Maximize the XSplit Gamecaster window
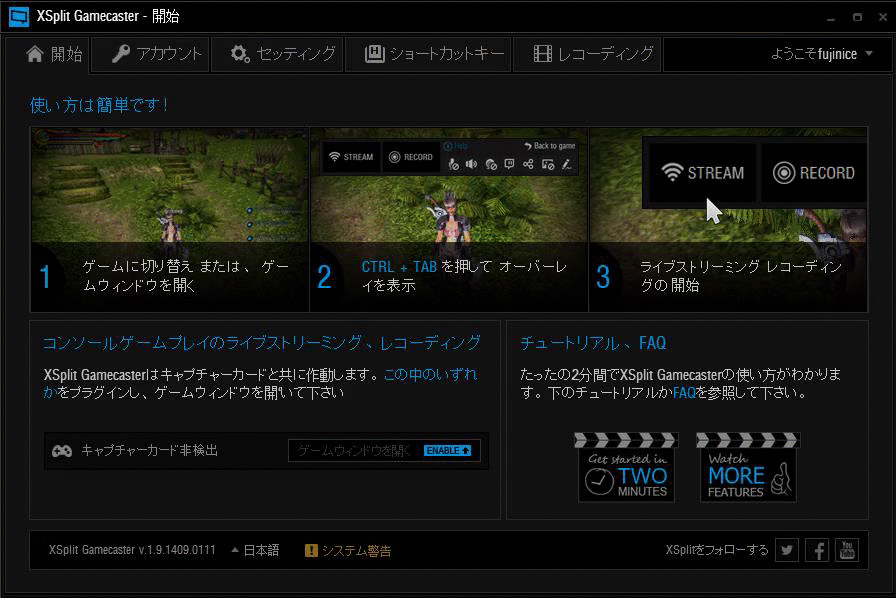This screenshot has height=598, width=896. click(857, 18)
